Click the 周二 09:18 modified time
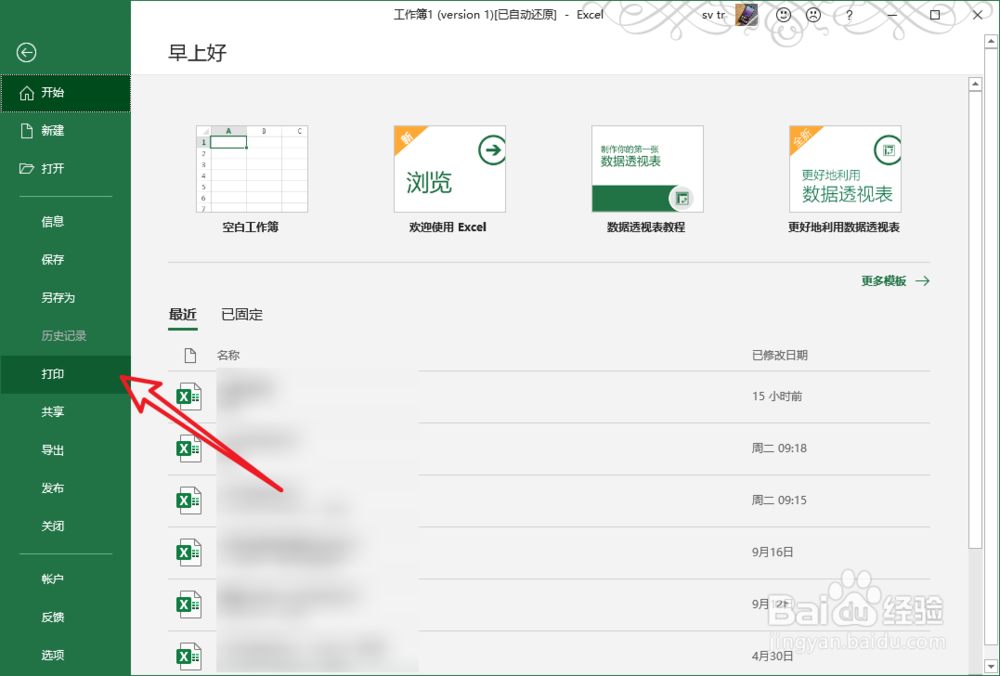The width and height of the screenshot is (1000, 676). [779, 448]
